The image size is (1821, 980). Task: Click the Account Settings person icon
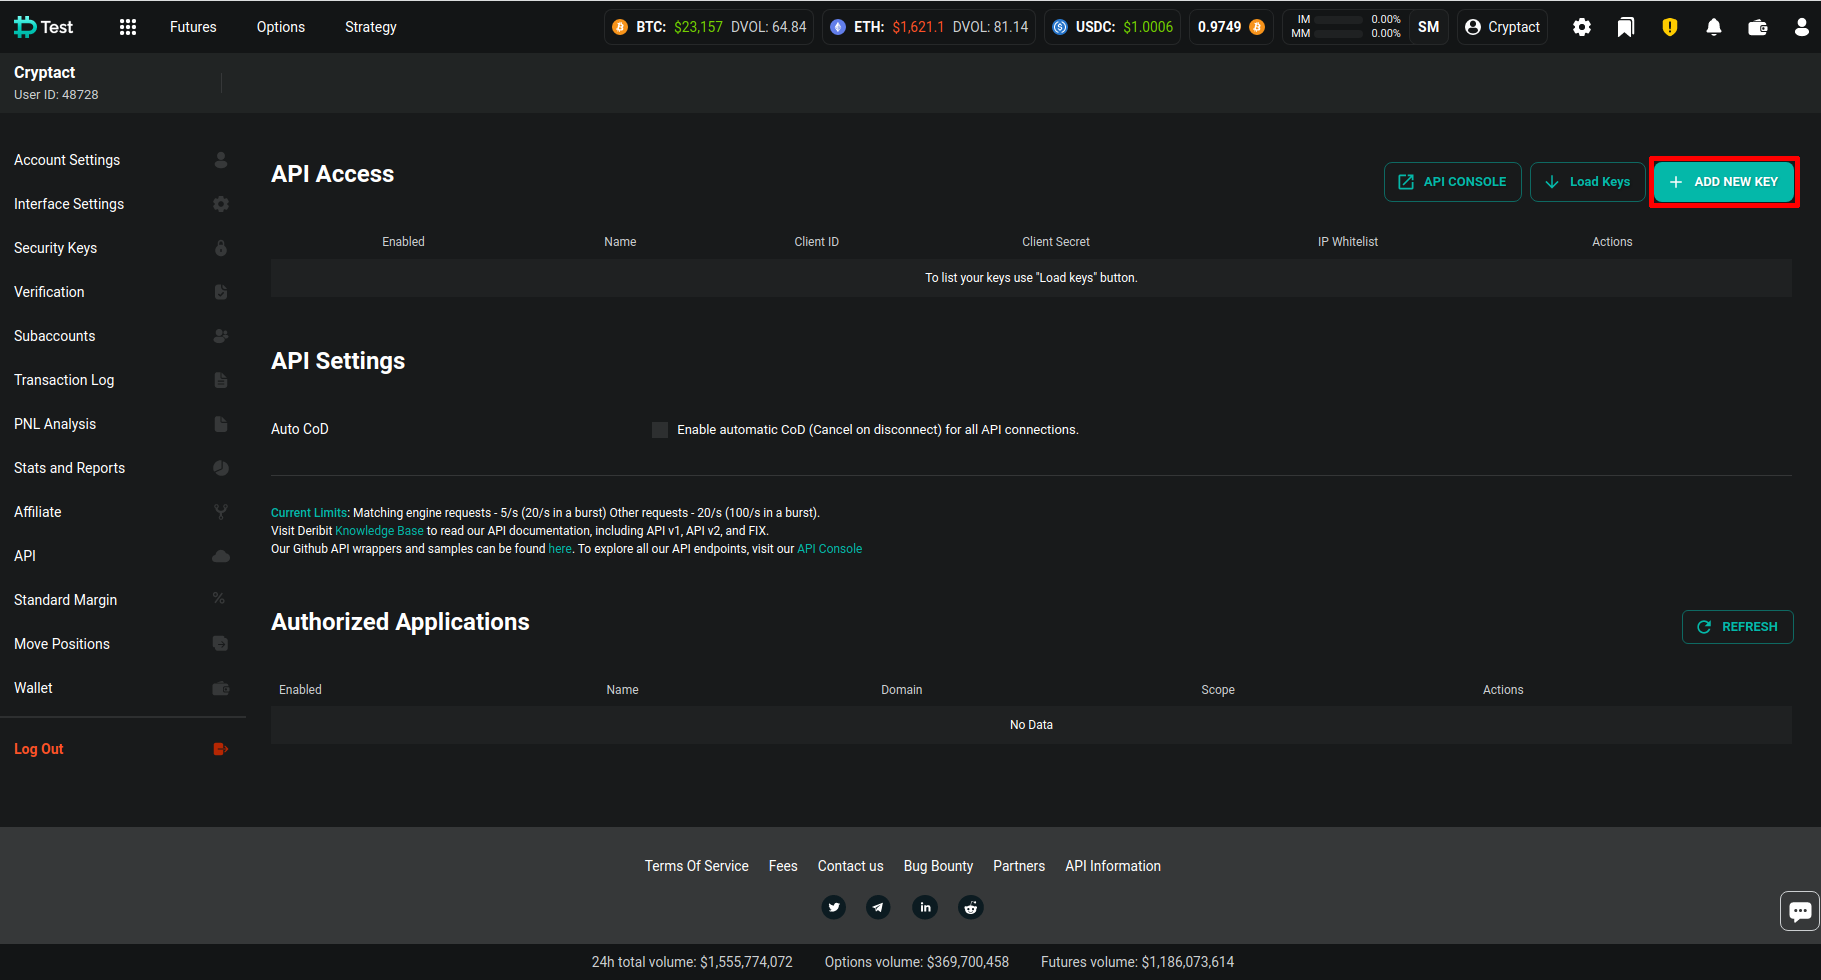221,160
